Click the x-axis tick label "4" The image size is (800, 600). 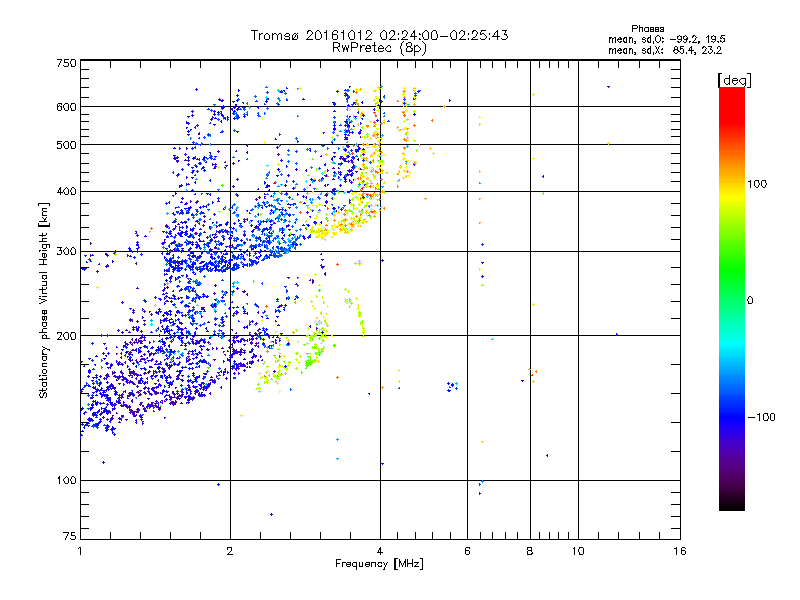[380, 551]
